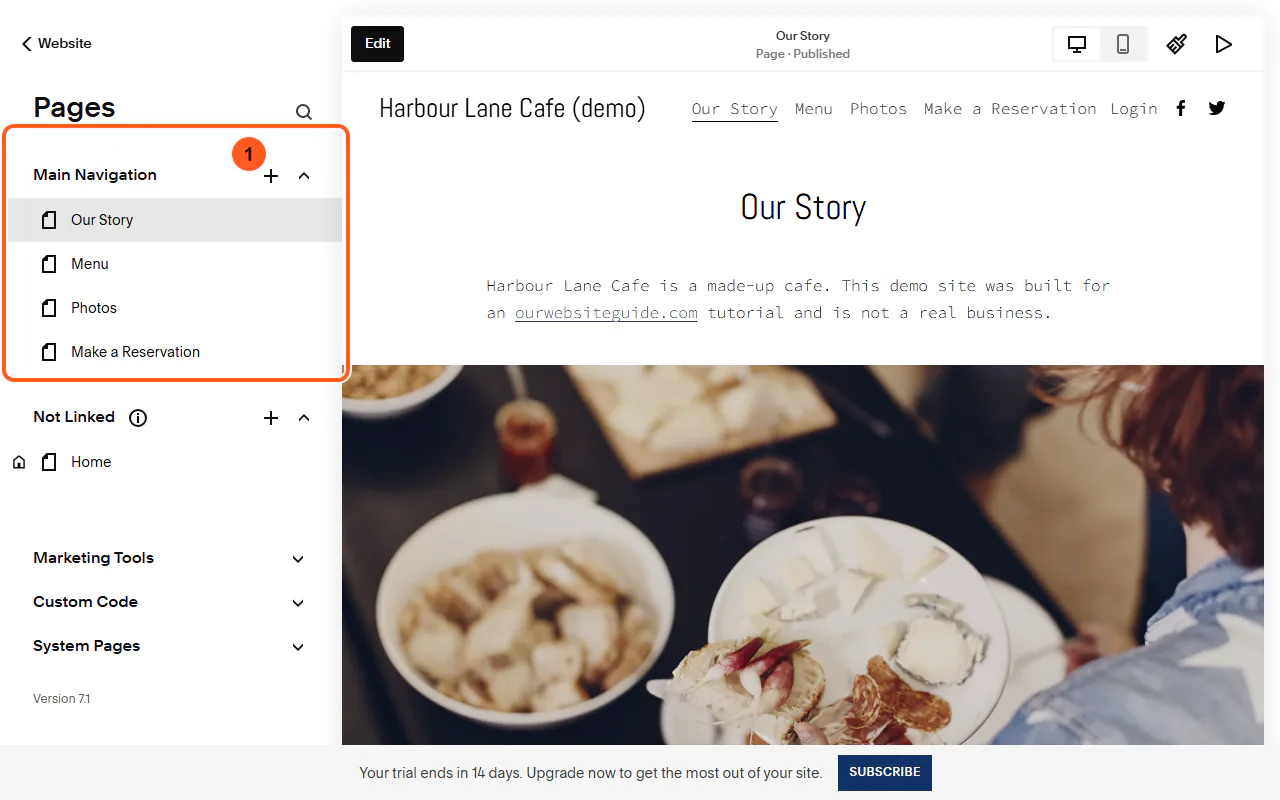Image resolution: width=1280 pixels, height=800 pixels.
Task: Click the Version 7.1 label
Action: click(x=61, y=699)
